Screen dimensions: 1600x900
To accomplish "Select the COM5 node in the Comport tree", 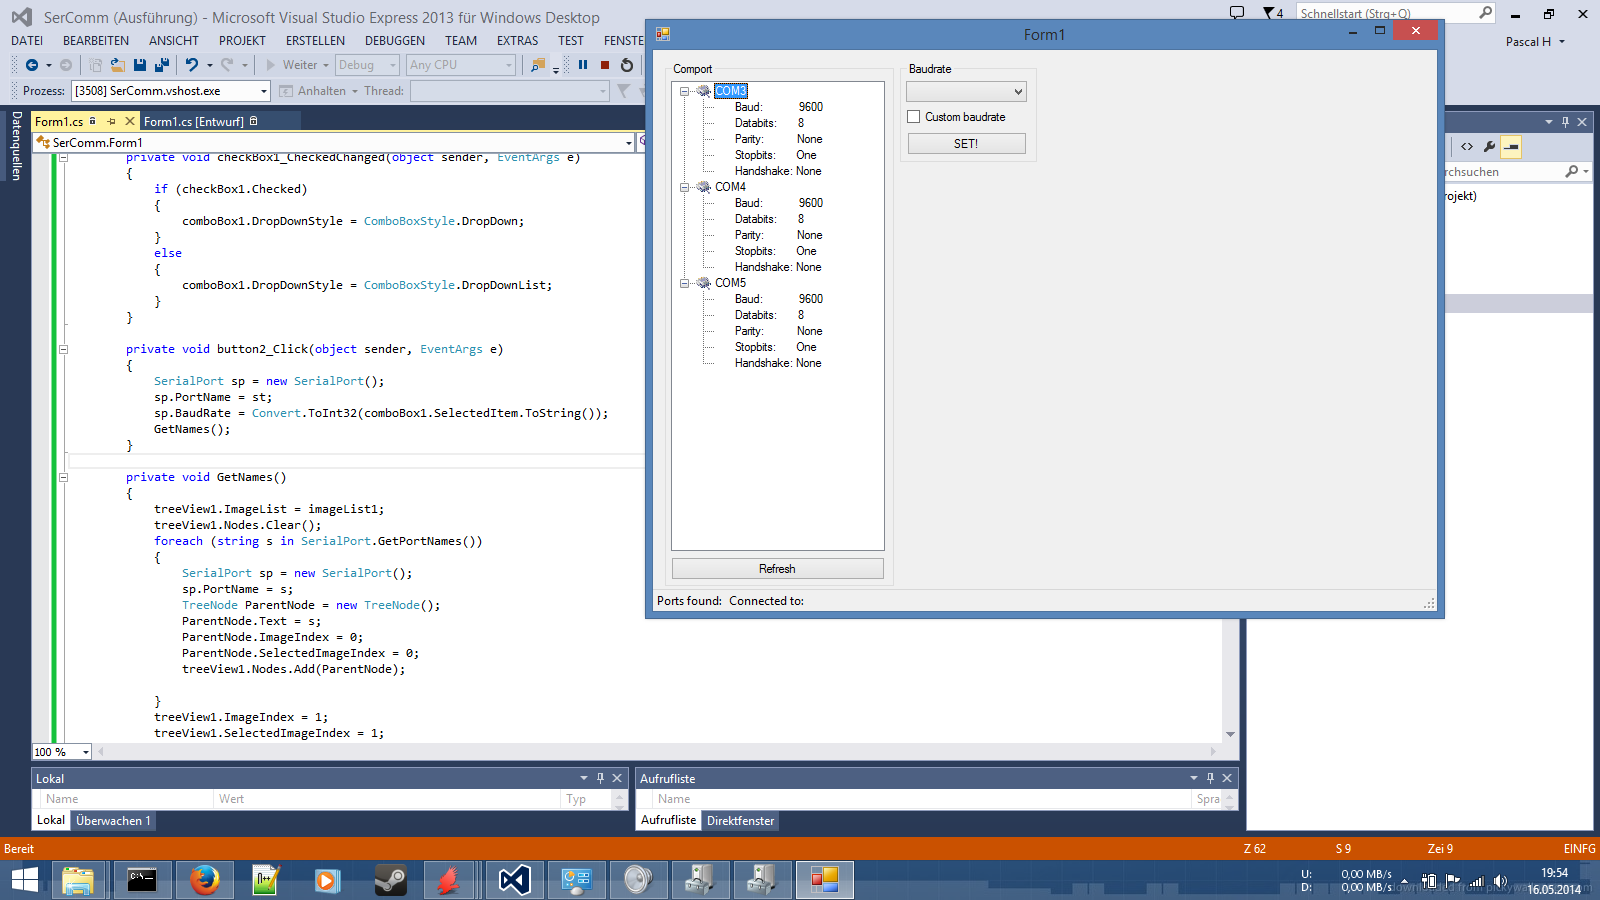I will coord(730,283).
